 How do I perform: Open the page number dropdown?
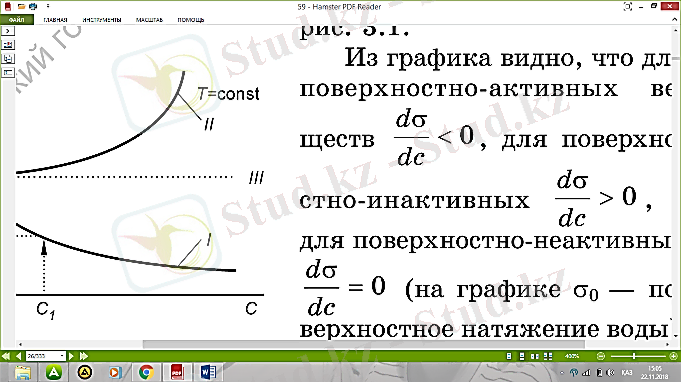pyautogui.click(x=62, y=356)
